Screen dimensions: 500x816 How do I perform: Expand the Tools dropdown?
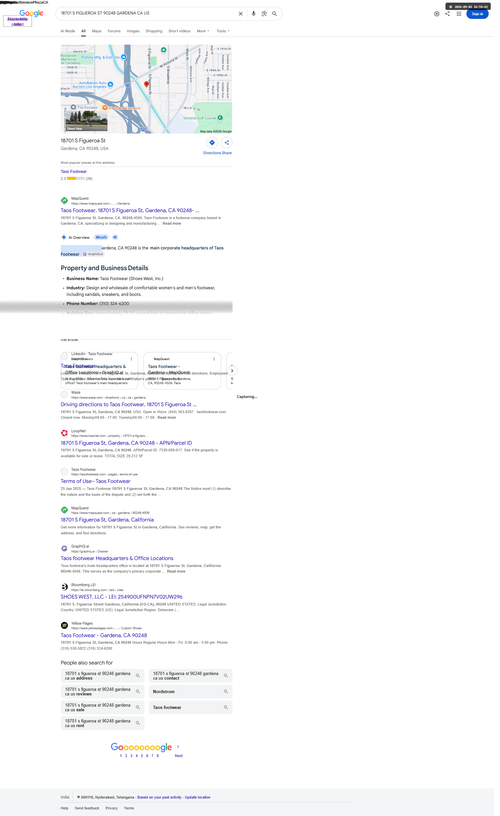coord(223,31)
